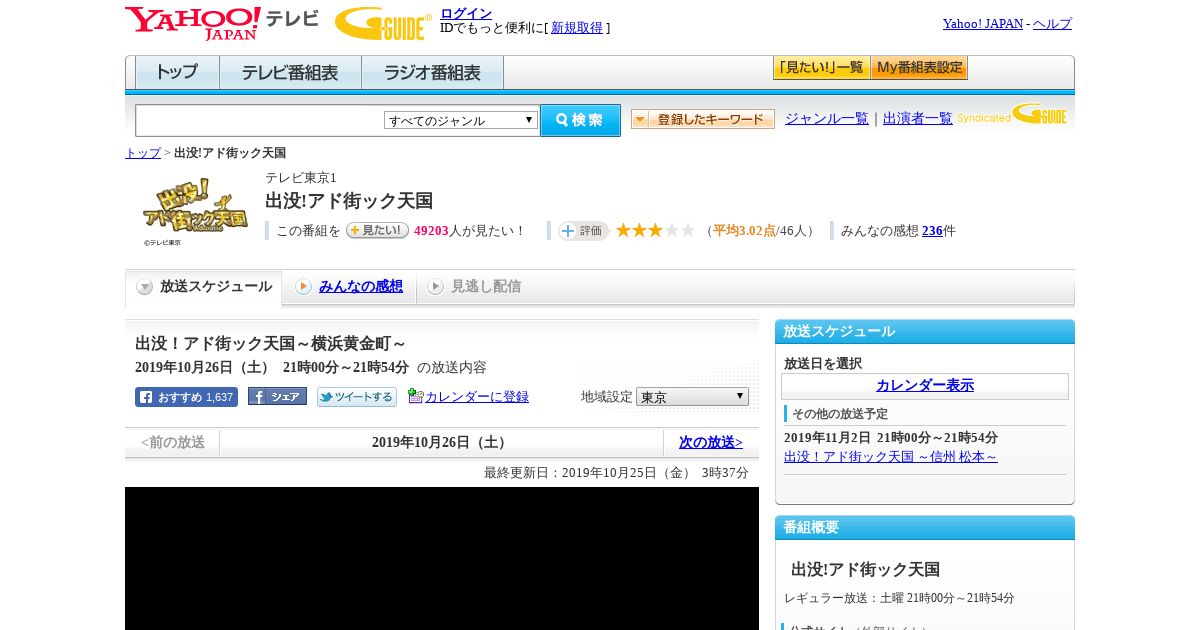Click the Twitter ツイートする button

(357, 397)
